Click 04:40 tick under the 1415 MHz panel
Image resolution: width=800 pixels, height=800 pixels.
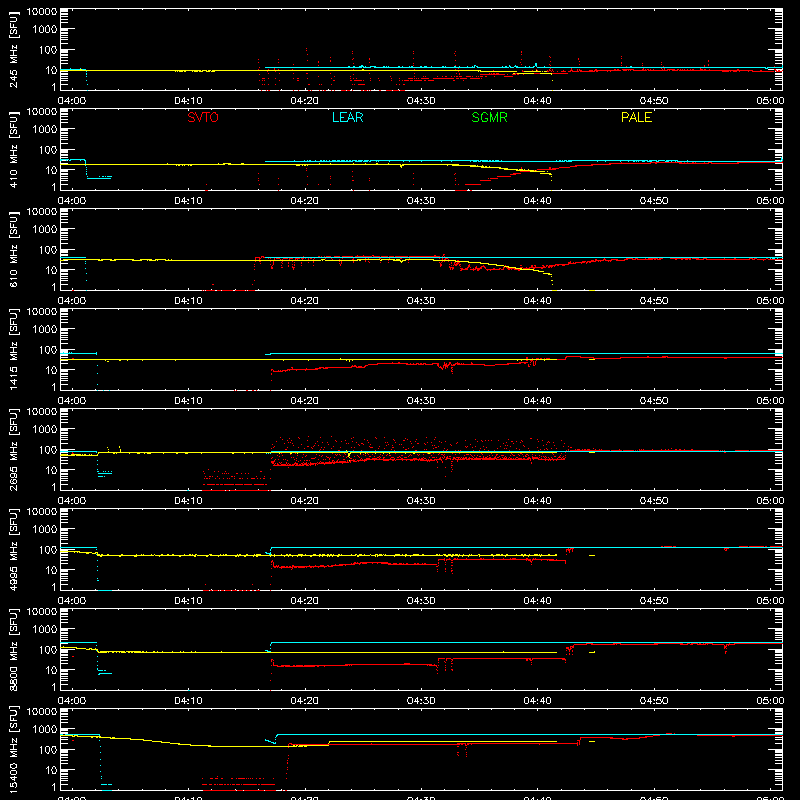[x=537, y=401]
